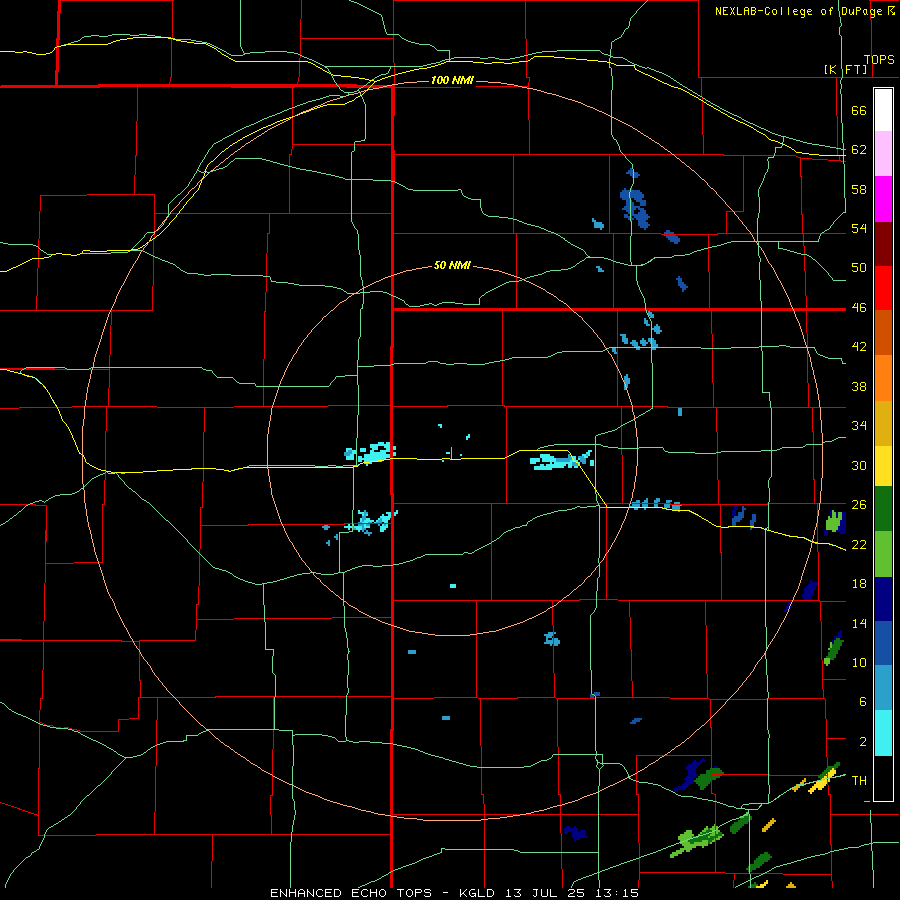The width and height of the screenshot is (900, 900).
Task: Select the dark green legend swatch
Action: [883, 509]
